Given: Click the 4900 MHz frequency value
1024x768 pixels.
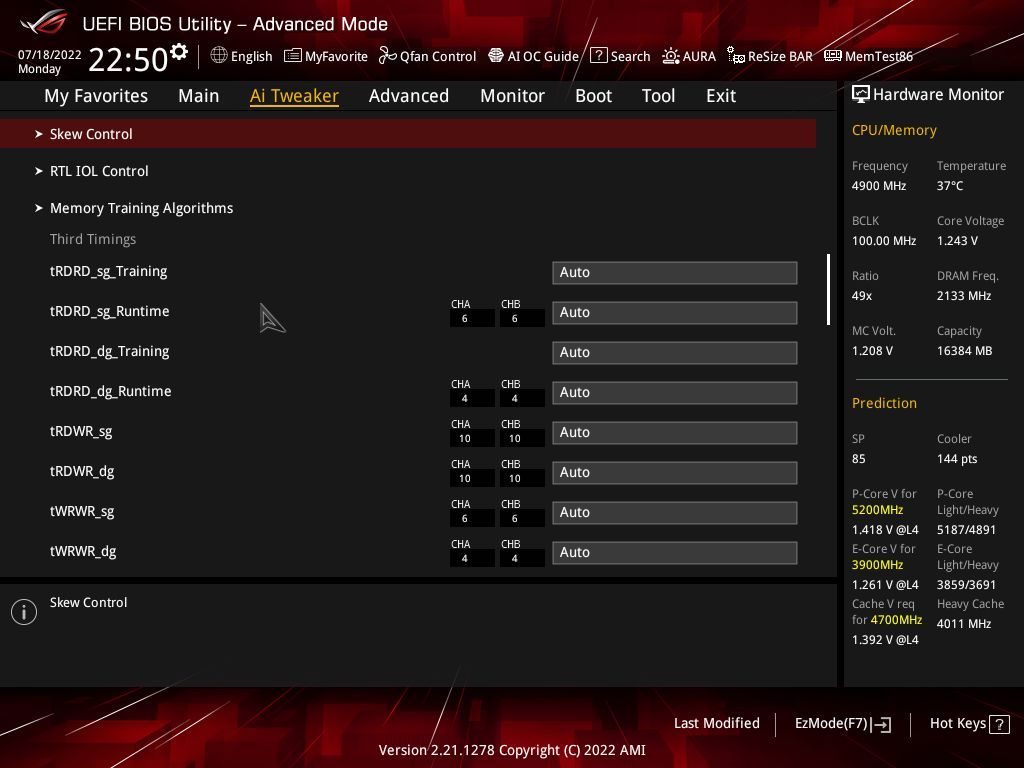Looking at the screenshot, I should [878, 186].
